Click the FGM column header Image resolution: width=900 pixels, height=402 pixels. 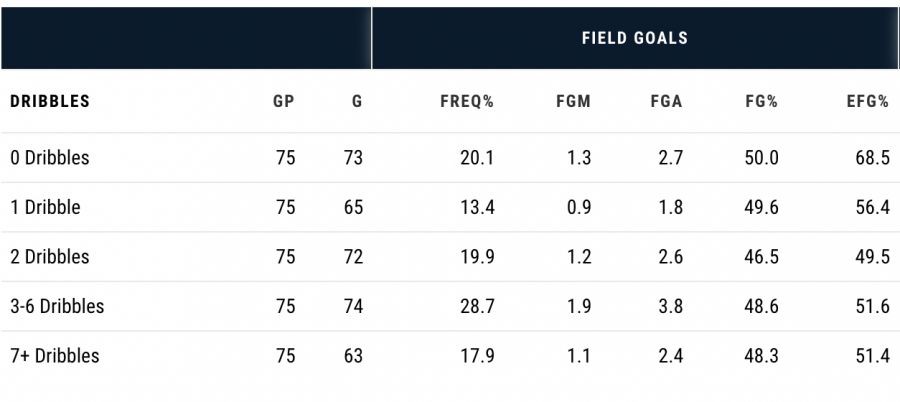pyautogui.click(x=573, y=102)
